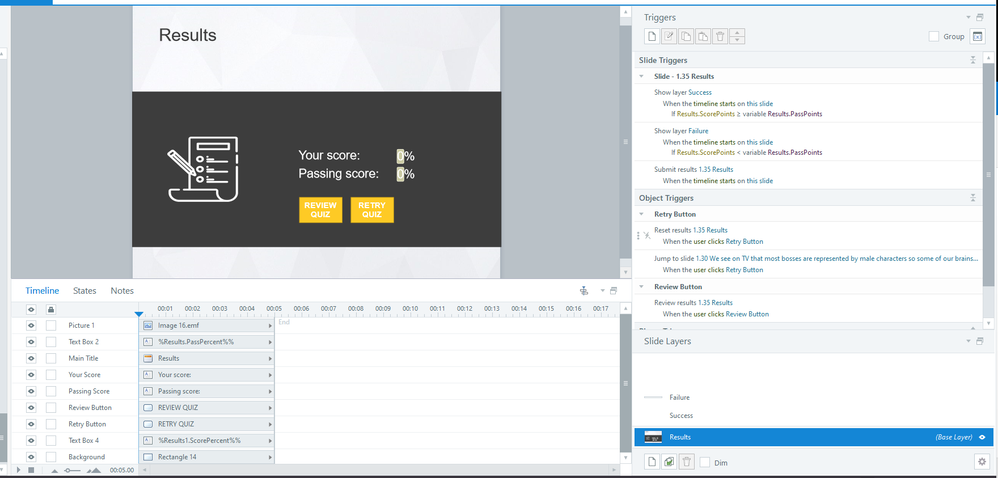
Task: Collapse the Retry Button trigger group
Action: click(x=642, y=214)
